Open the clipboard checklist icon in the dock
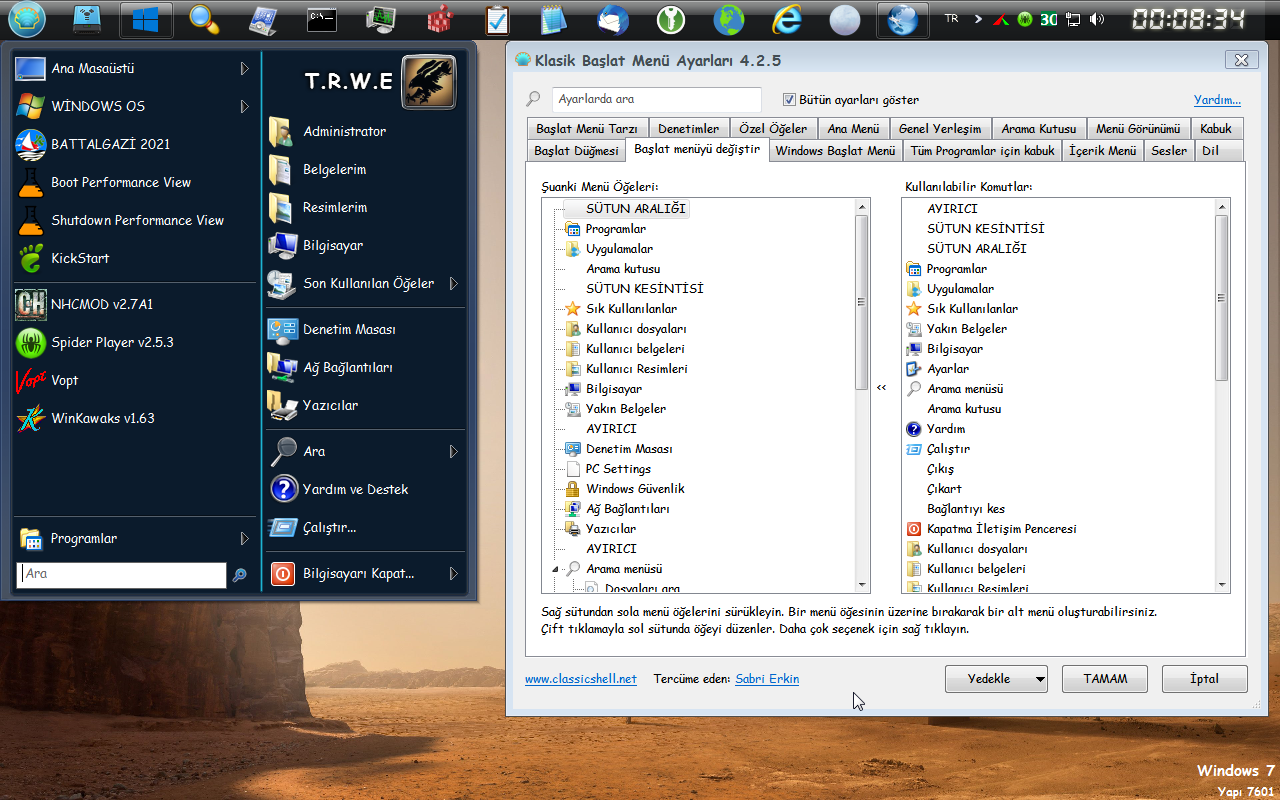This screenshot has width=1280, height=800. click(x=497, y=19)
